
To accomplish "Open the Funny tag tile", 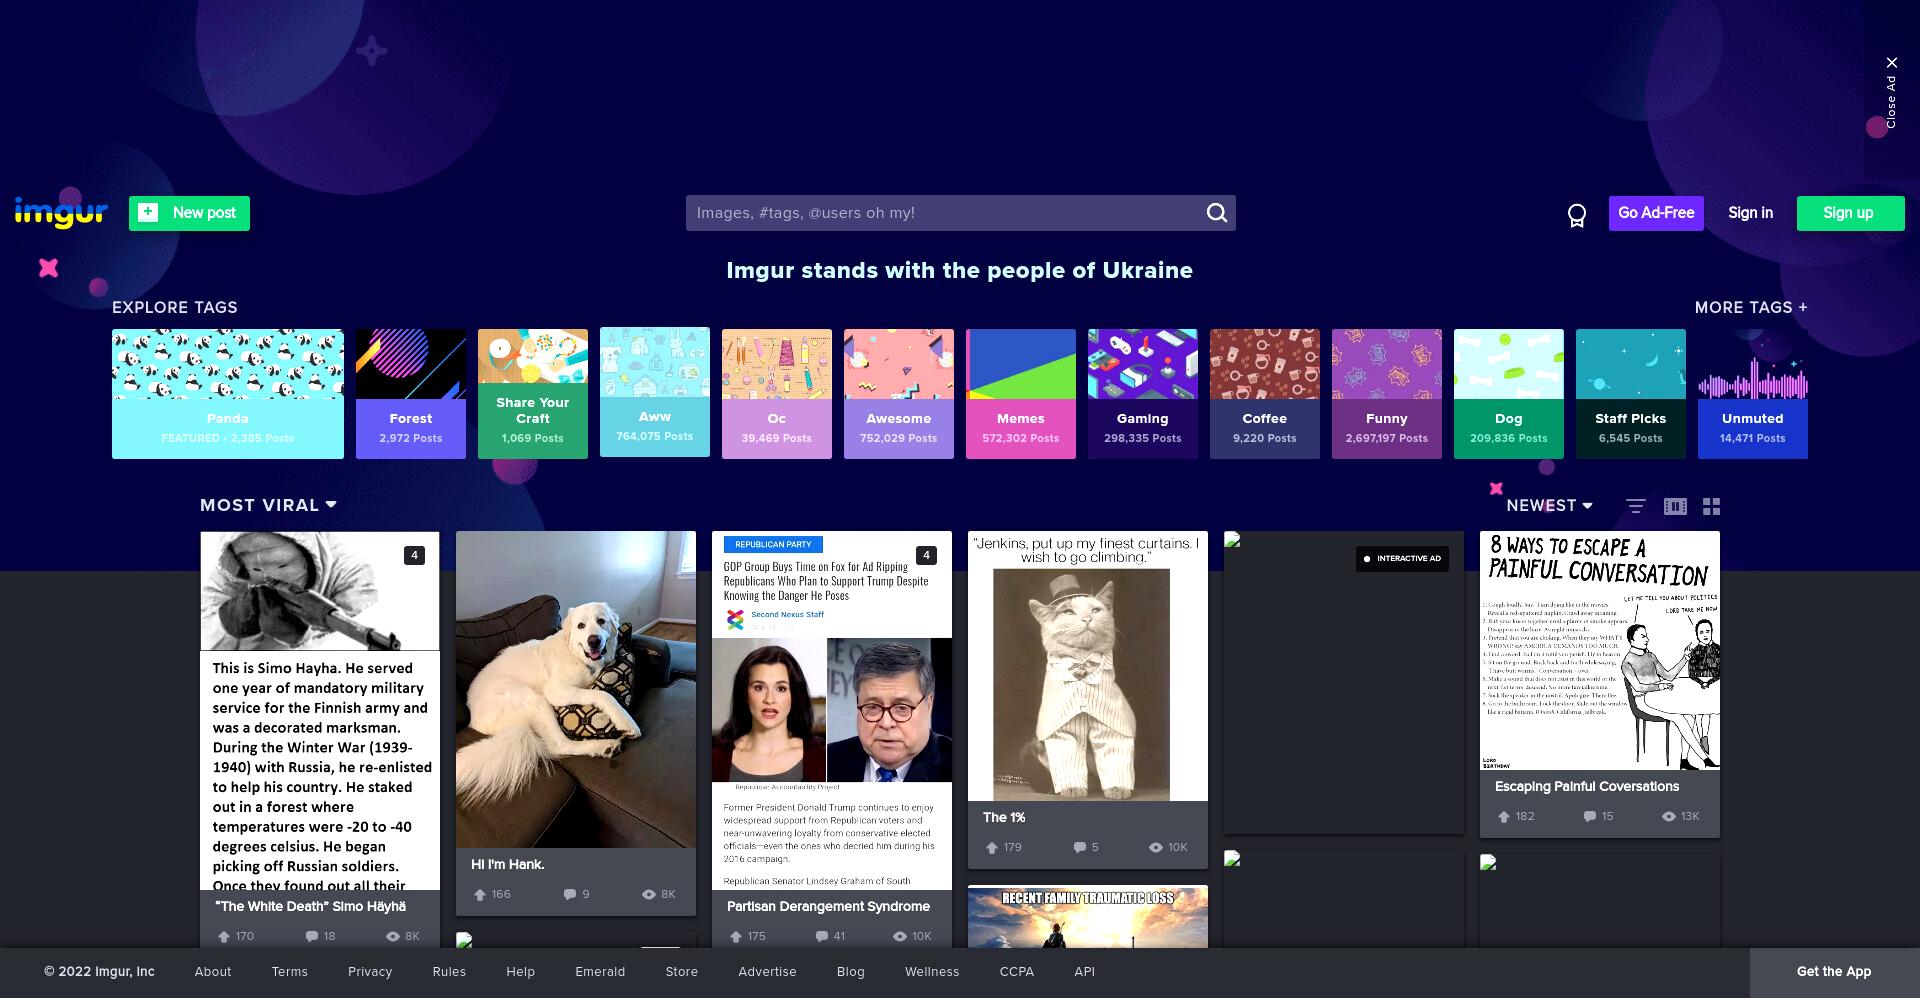I will tap(1387, 394).
